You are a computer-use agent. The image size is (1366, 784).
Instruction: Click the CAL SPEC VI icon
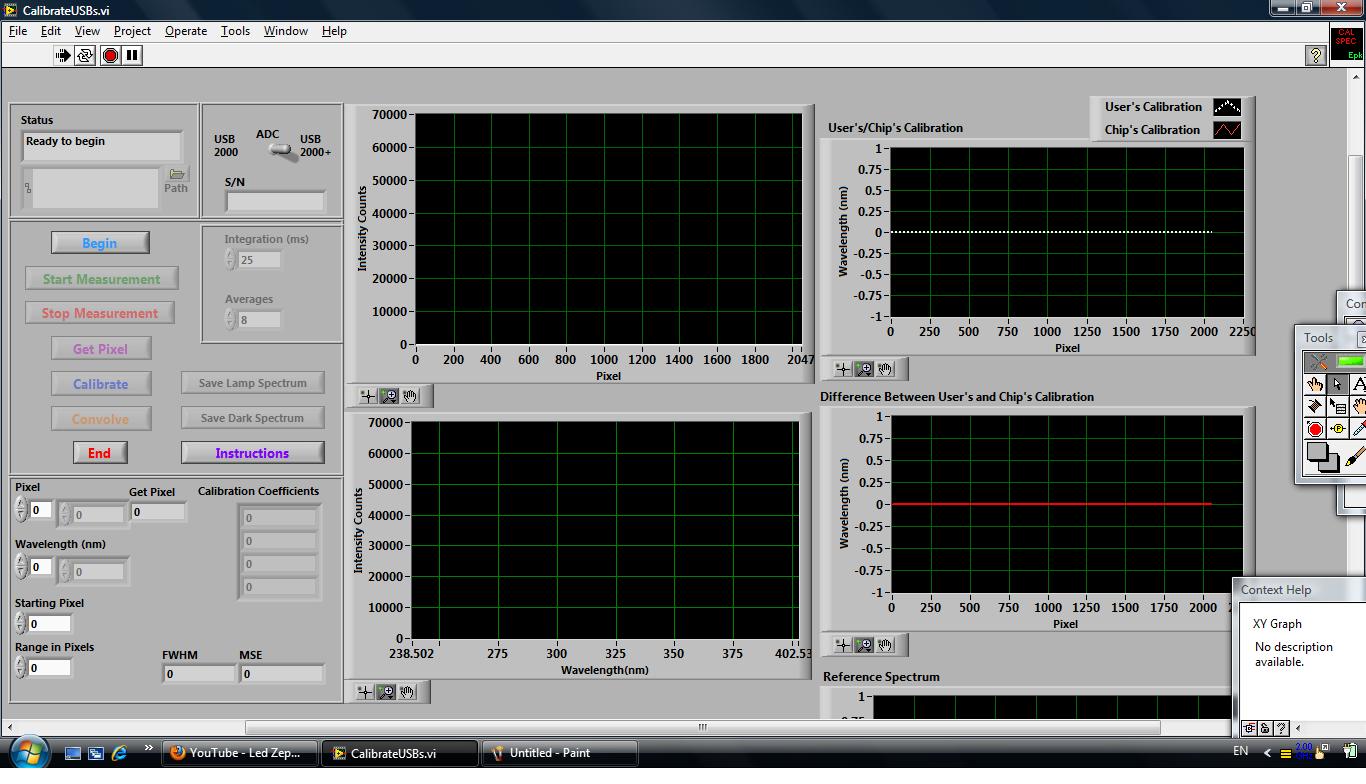[1346, 43]
